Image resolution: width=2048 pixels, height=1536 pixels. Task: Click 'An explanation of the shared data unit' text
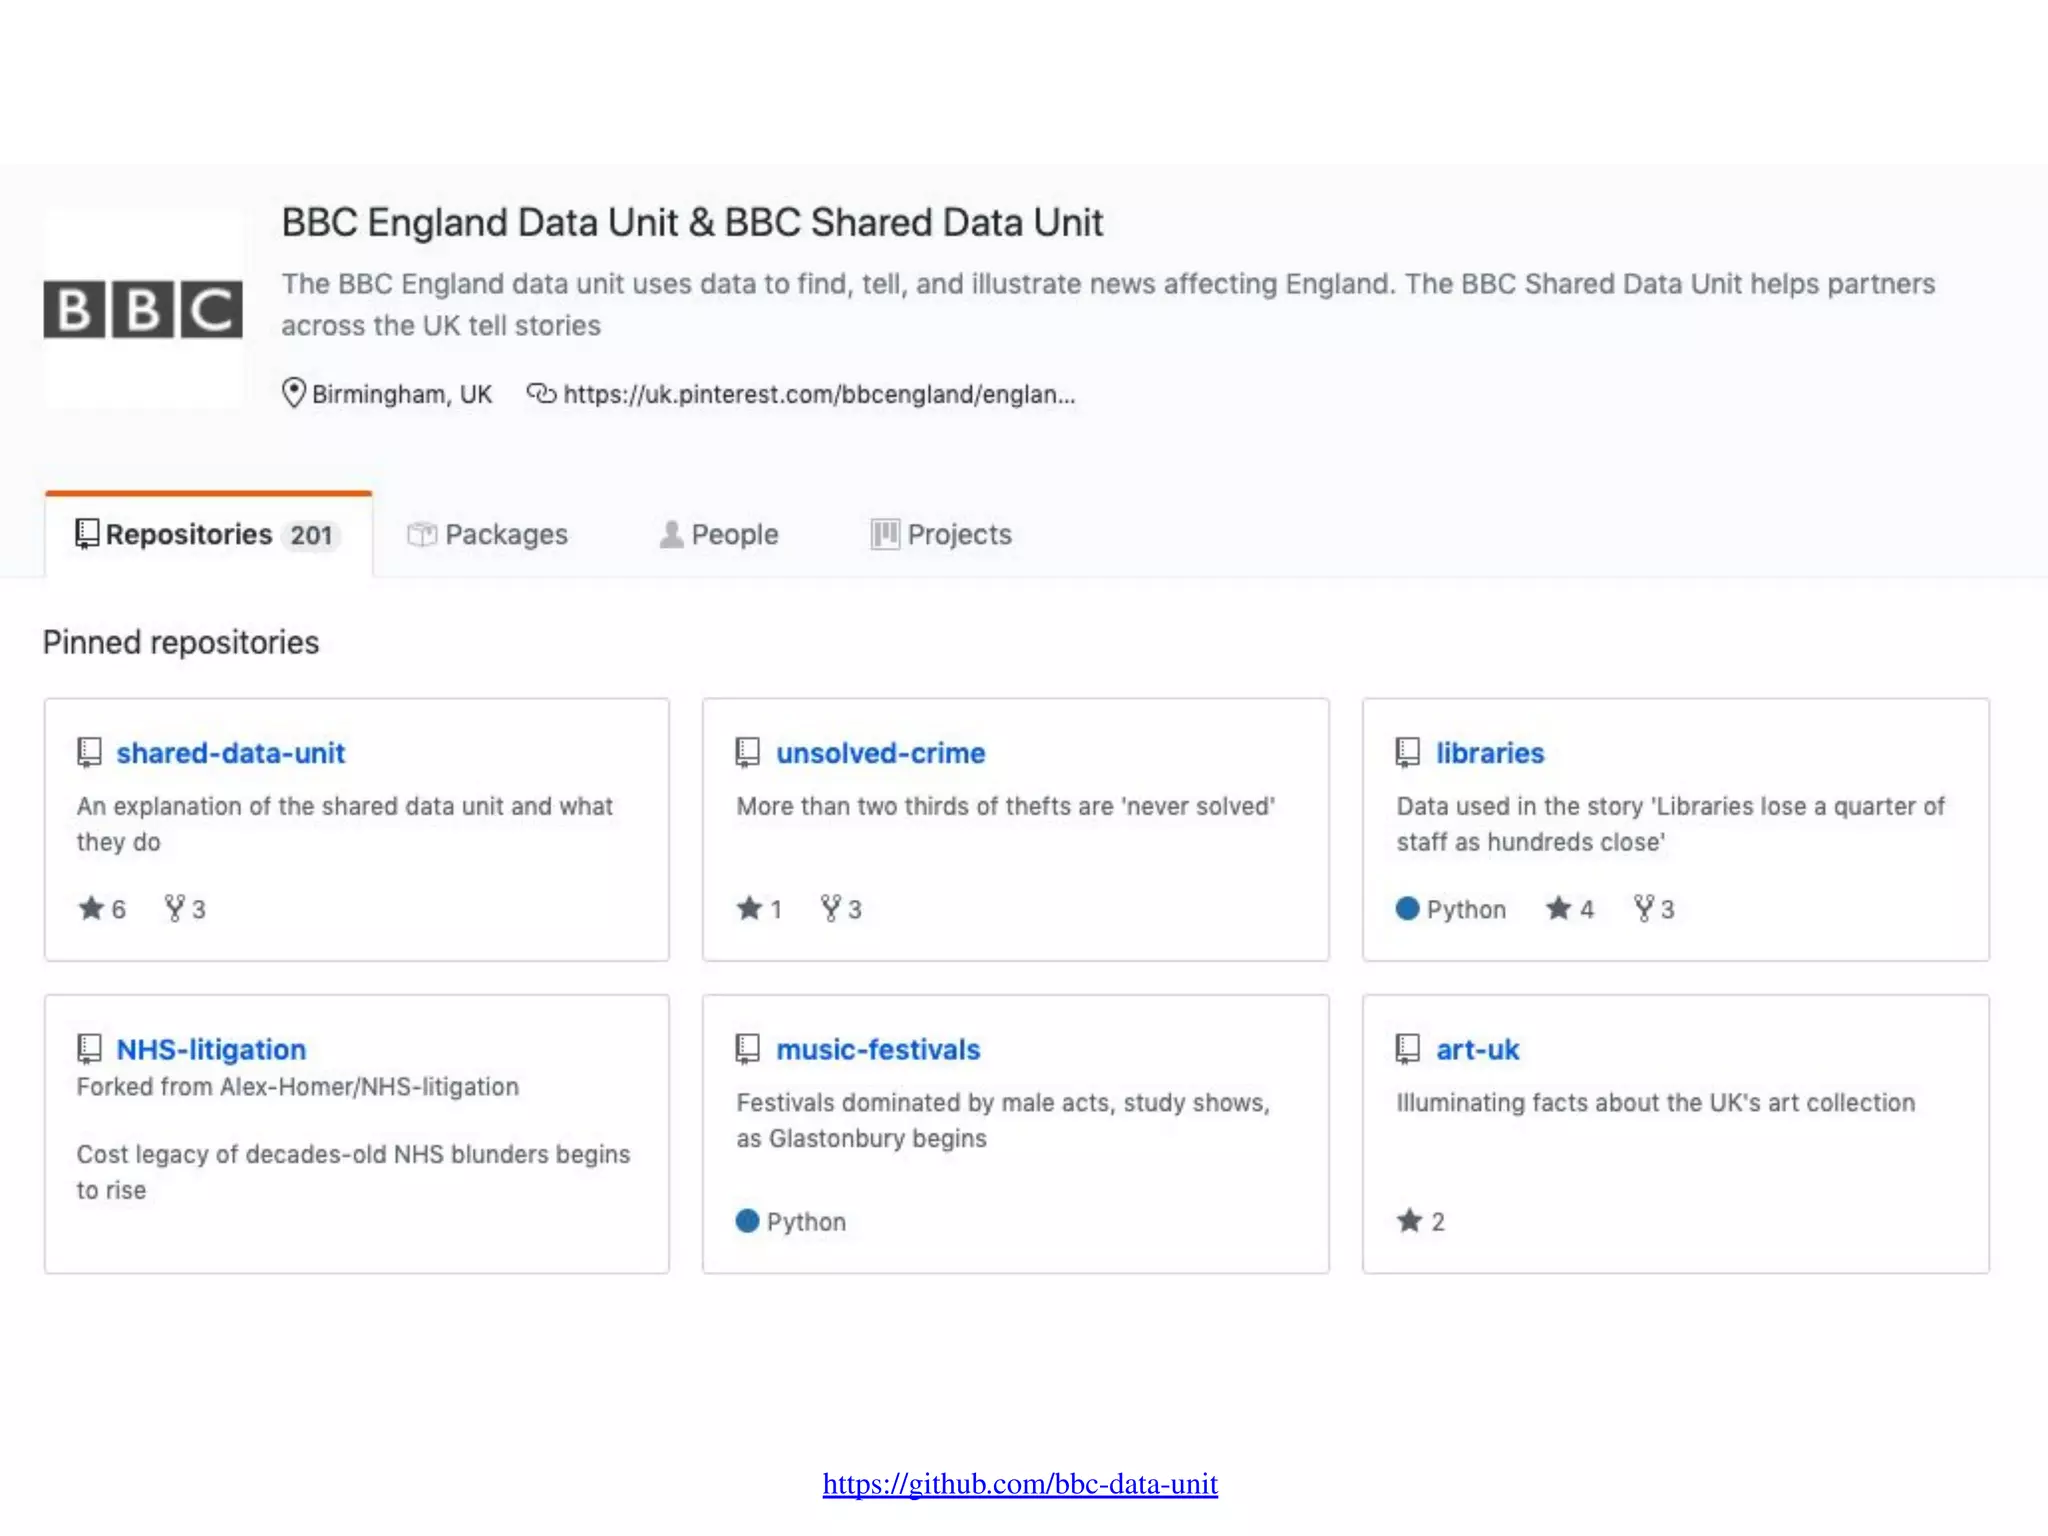[x=345, y=824]
